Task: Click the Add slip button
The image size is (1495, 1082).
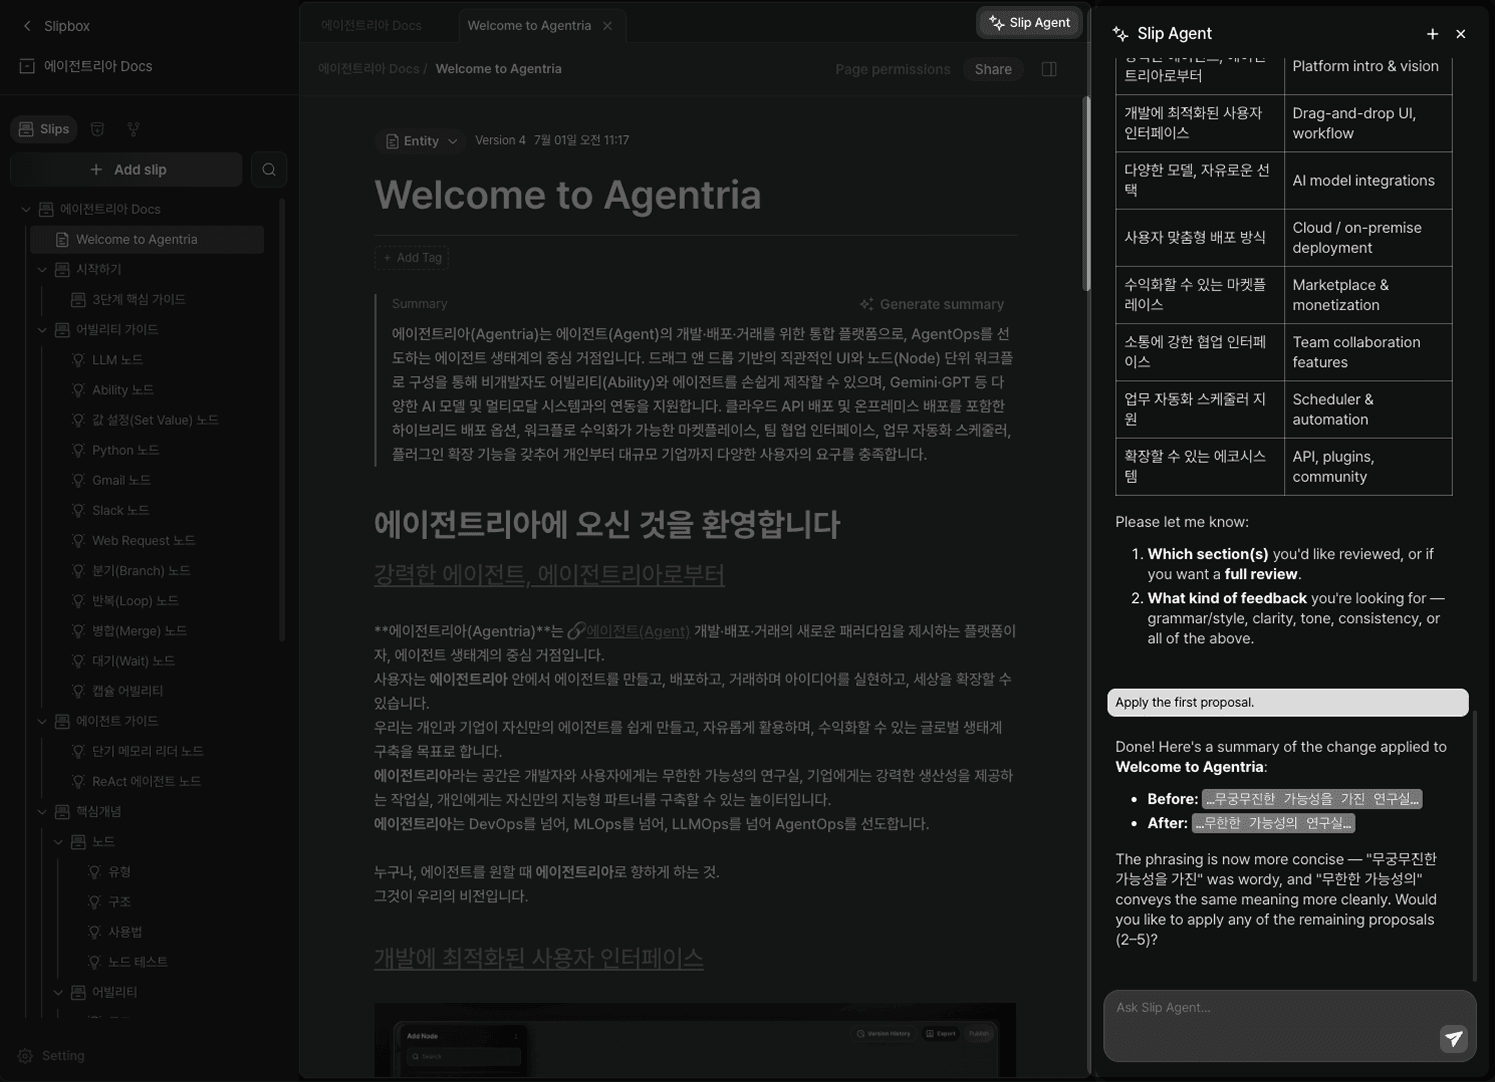Action: pos(127,170)
